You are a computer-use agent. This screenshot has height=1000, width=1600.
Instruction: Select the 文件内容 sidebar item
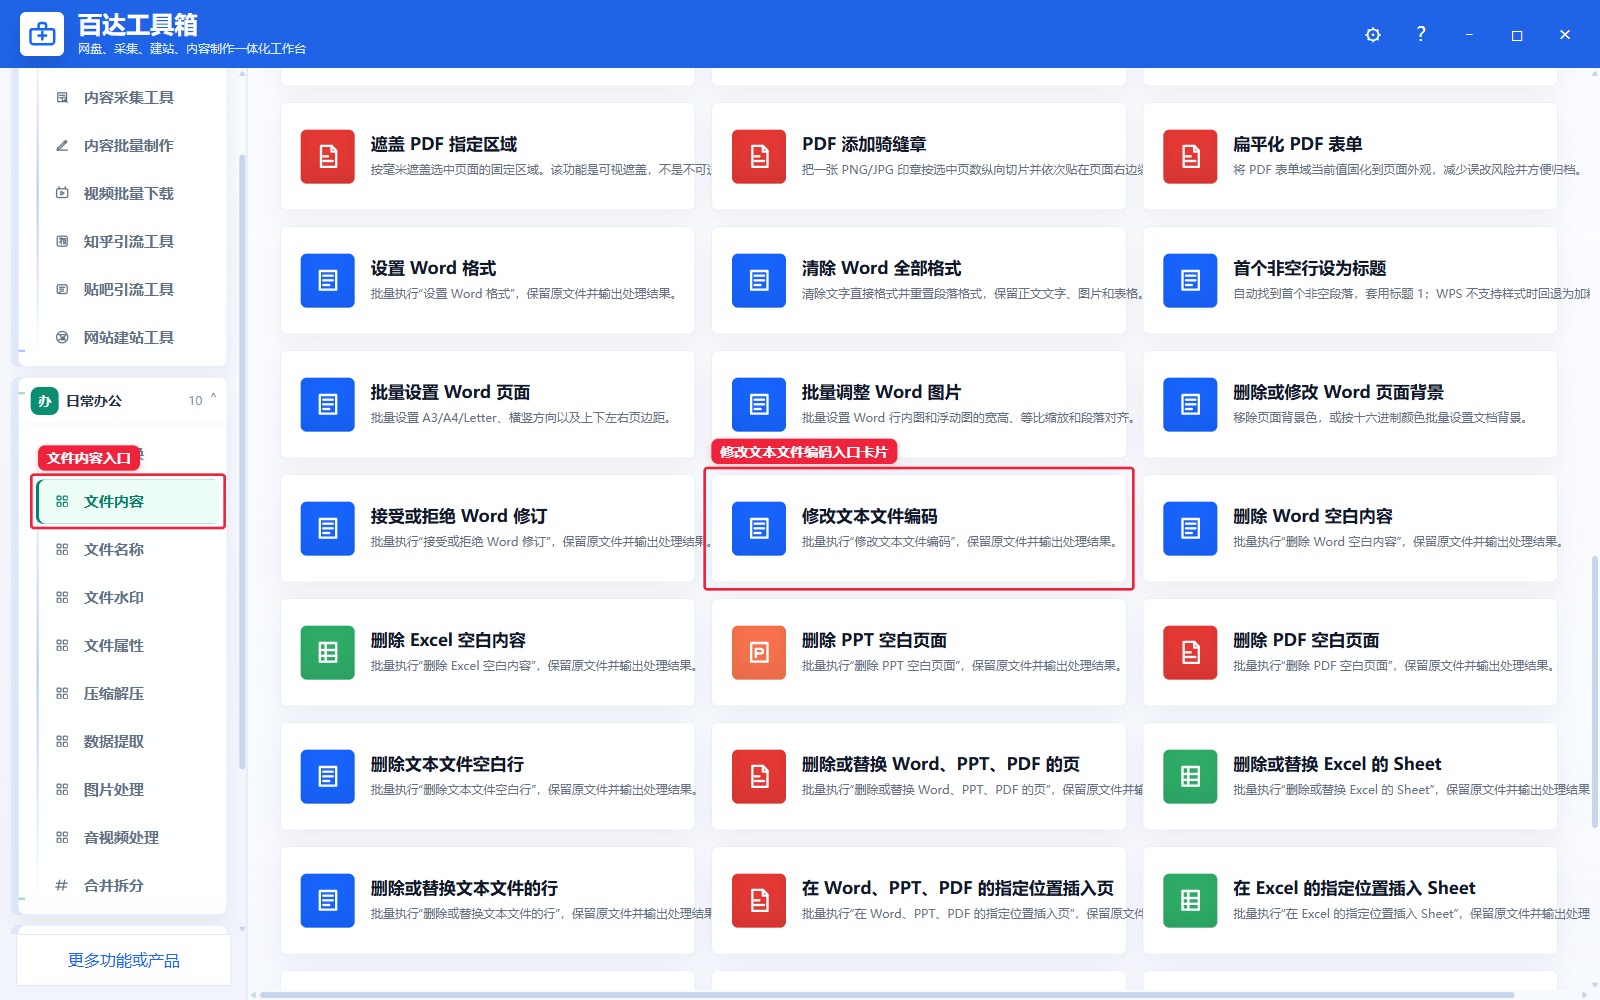click(x=128, y=502)
